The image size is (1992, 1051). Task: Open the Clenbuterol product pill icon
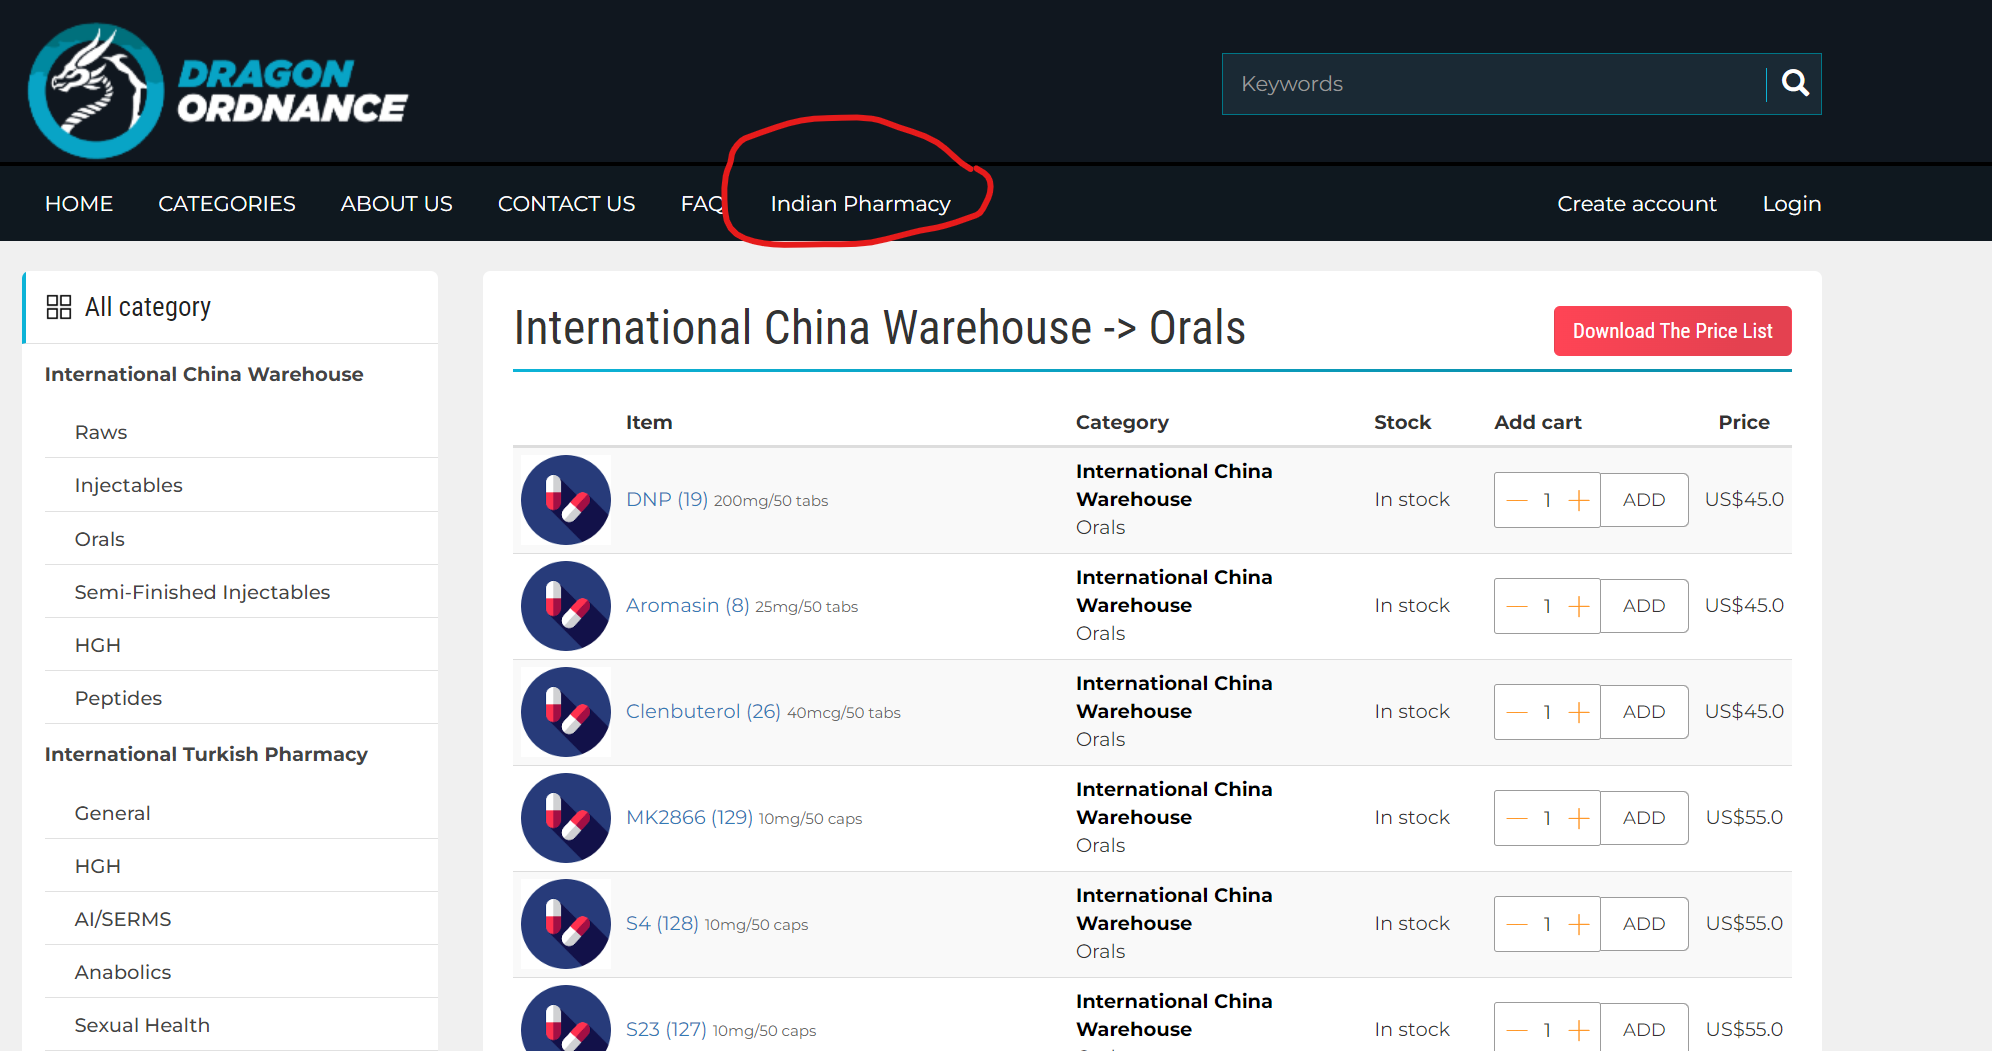pyautogui.click(x=566, y=712)
